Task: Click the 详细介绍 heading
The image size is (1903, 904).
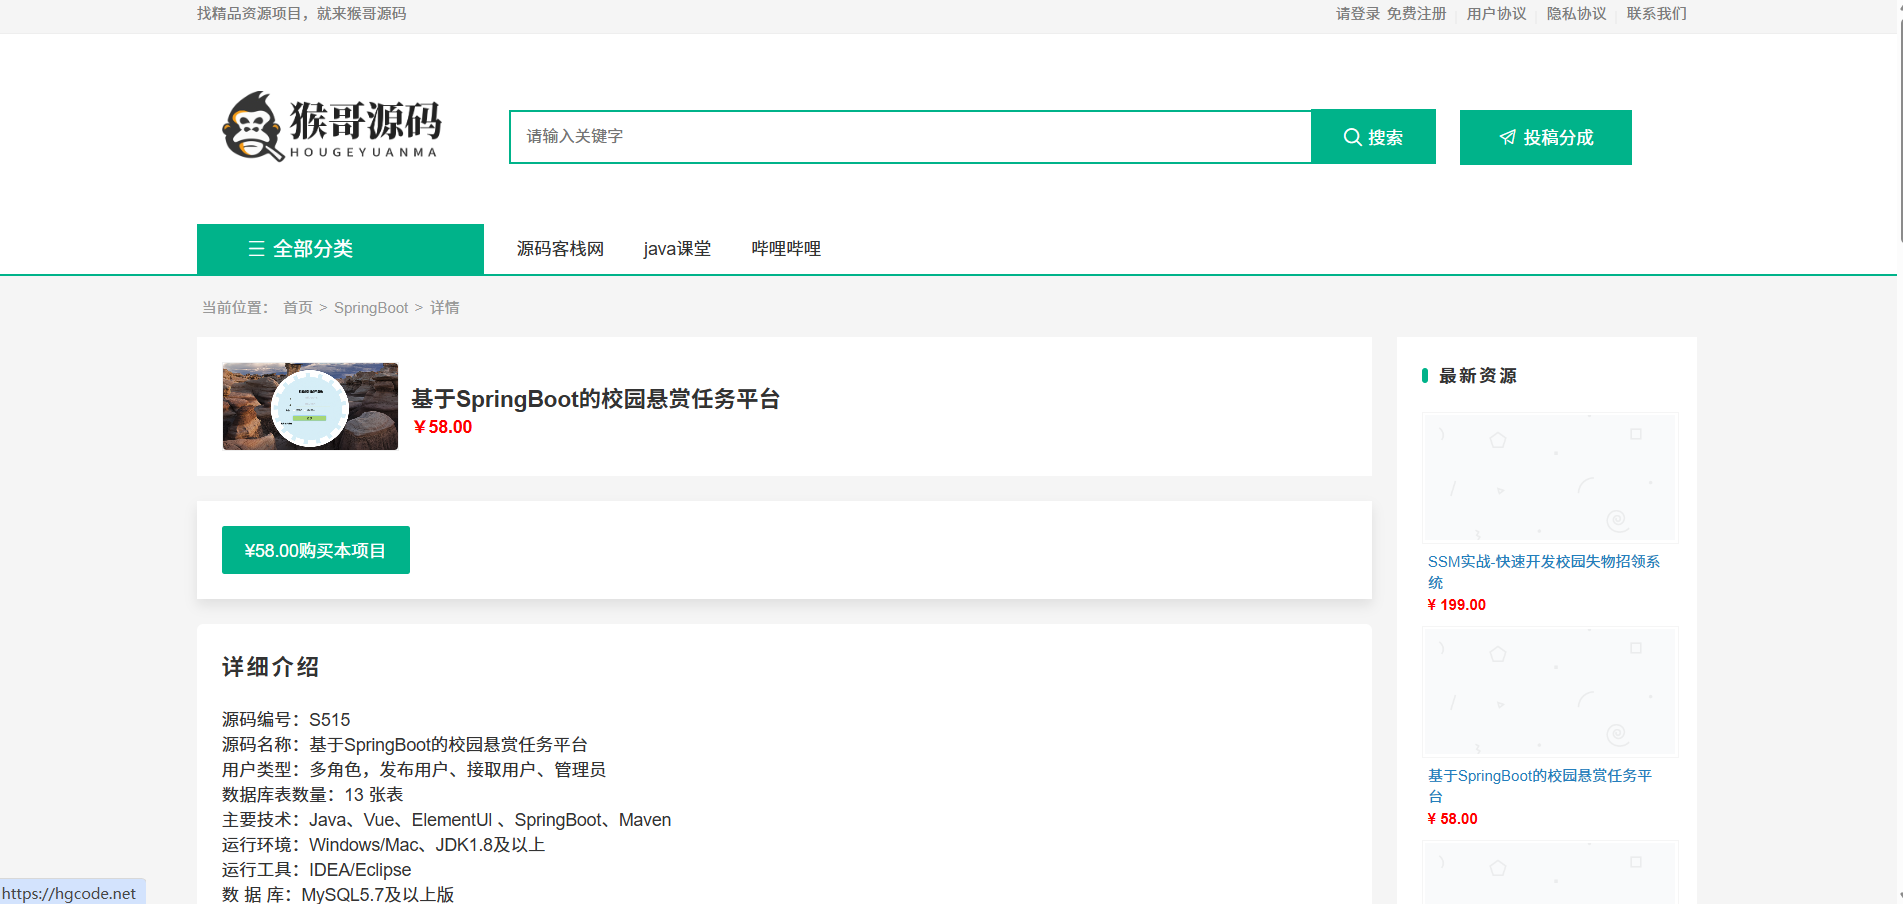Action: [270, 667]
